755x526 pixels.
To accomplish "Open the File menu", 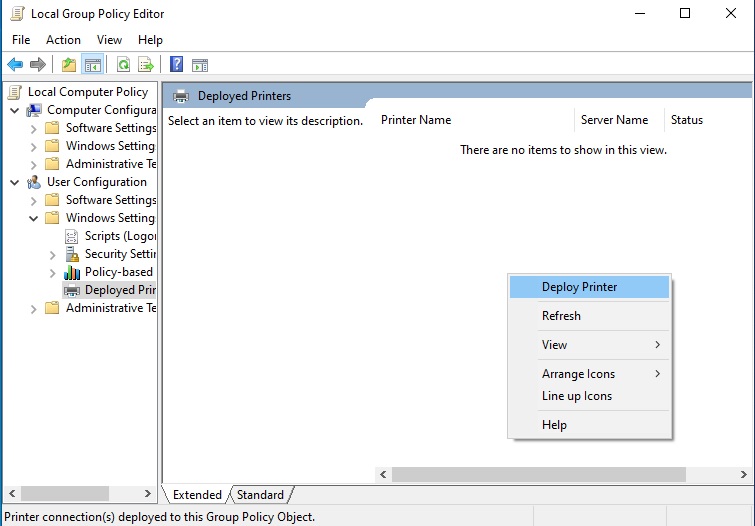I will (21, 40).
